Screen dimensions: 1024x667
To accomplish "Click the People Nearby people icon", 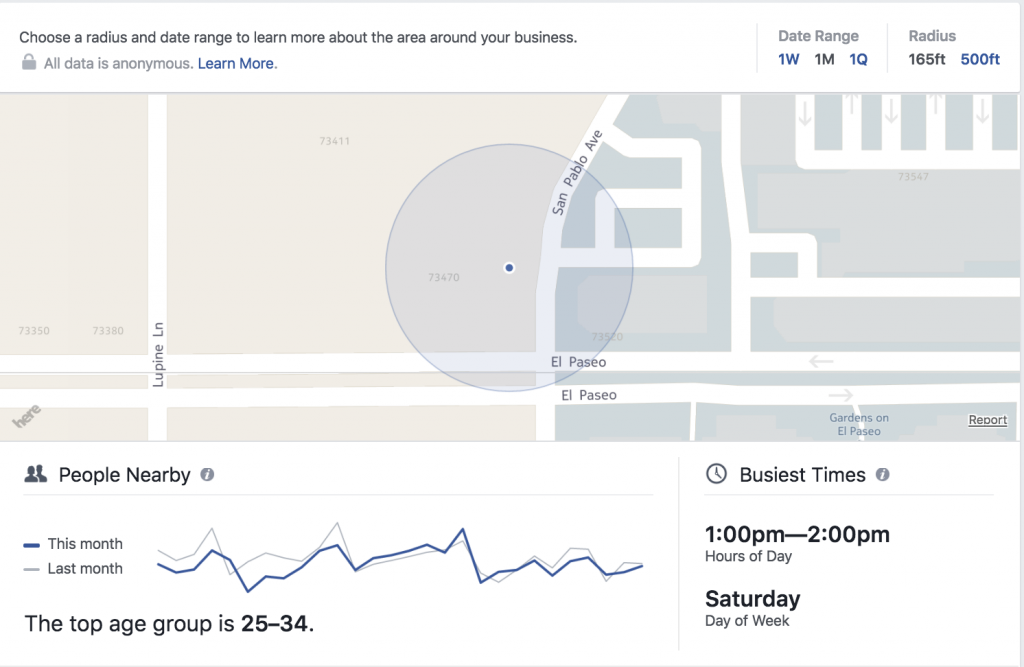I will click(36, 475).
